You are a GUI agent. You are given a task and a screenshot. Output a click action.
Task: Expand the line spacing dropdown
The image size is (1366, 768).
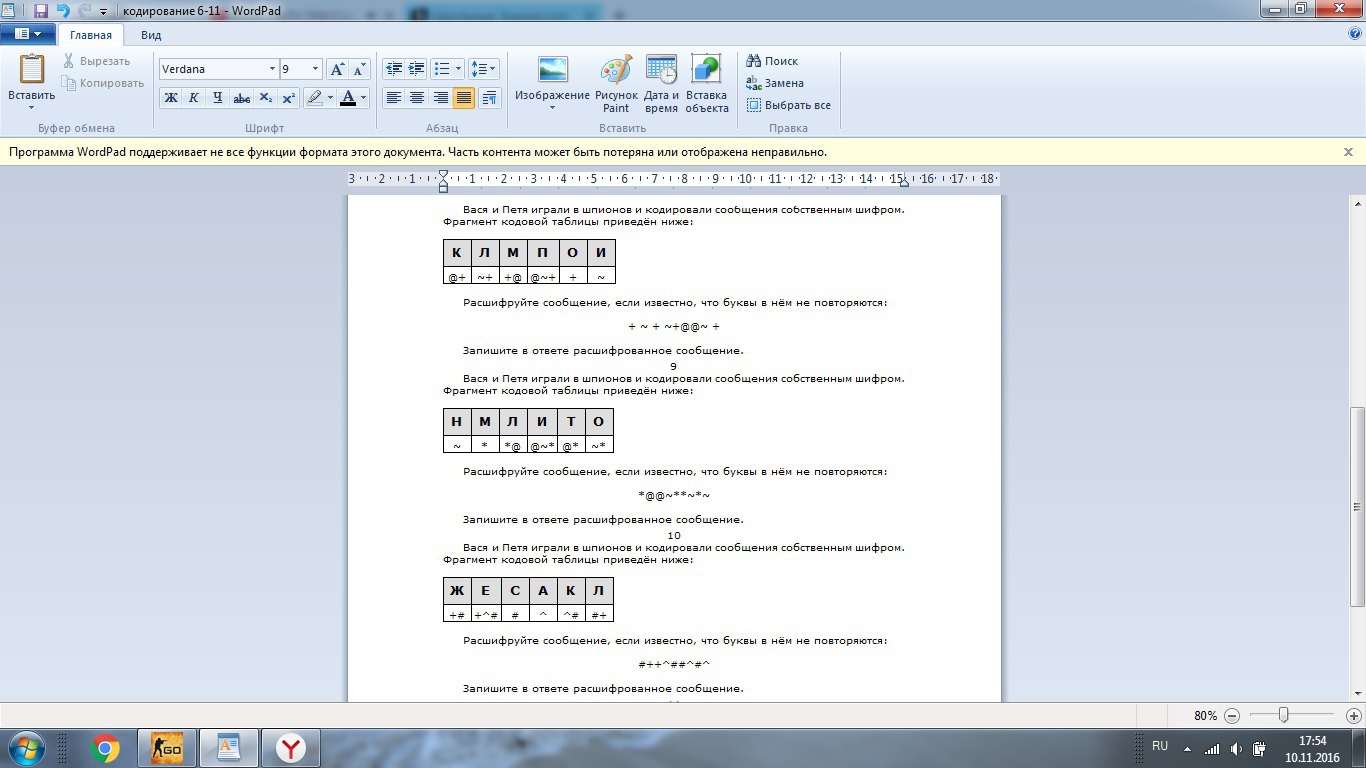click(x=483, y=69)
